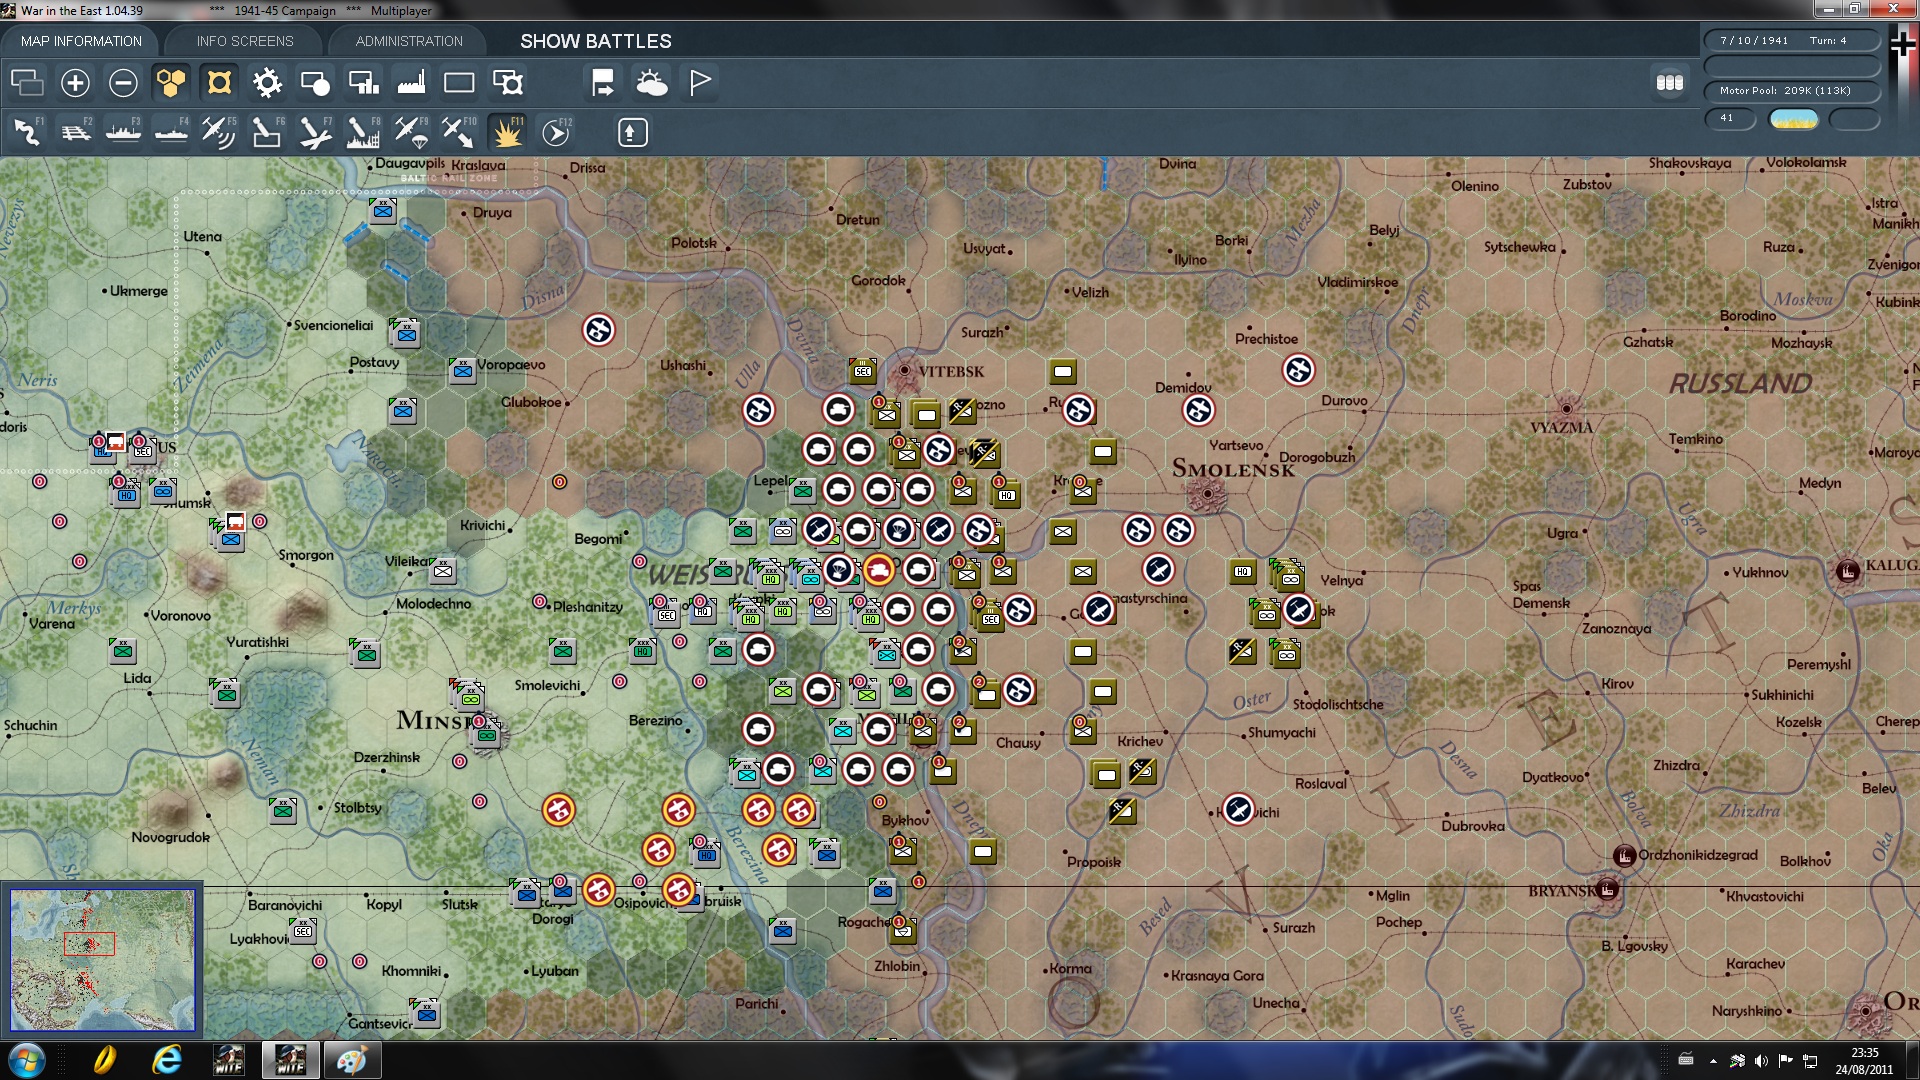This screenshot has height=1080, width=1920.
Task: Open the Windows Start menu
Action: (x=27, y=1060)
